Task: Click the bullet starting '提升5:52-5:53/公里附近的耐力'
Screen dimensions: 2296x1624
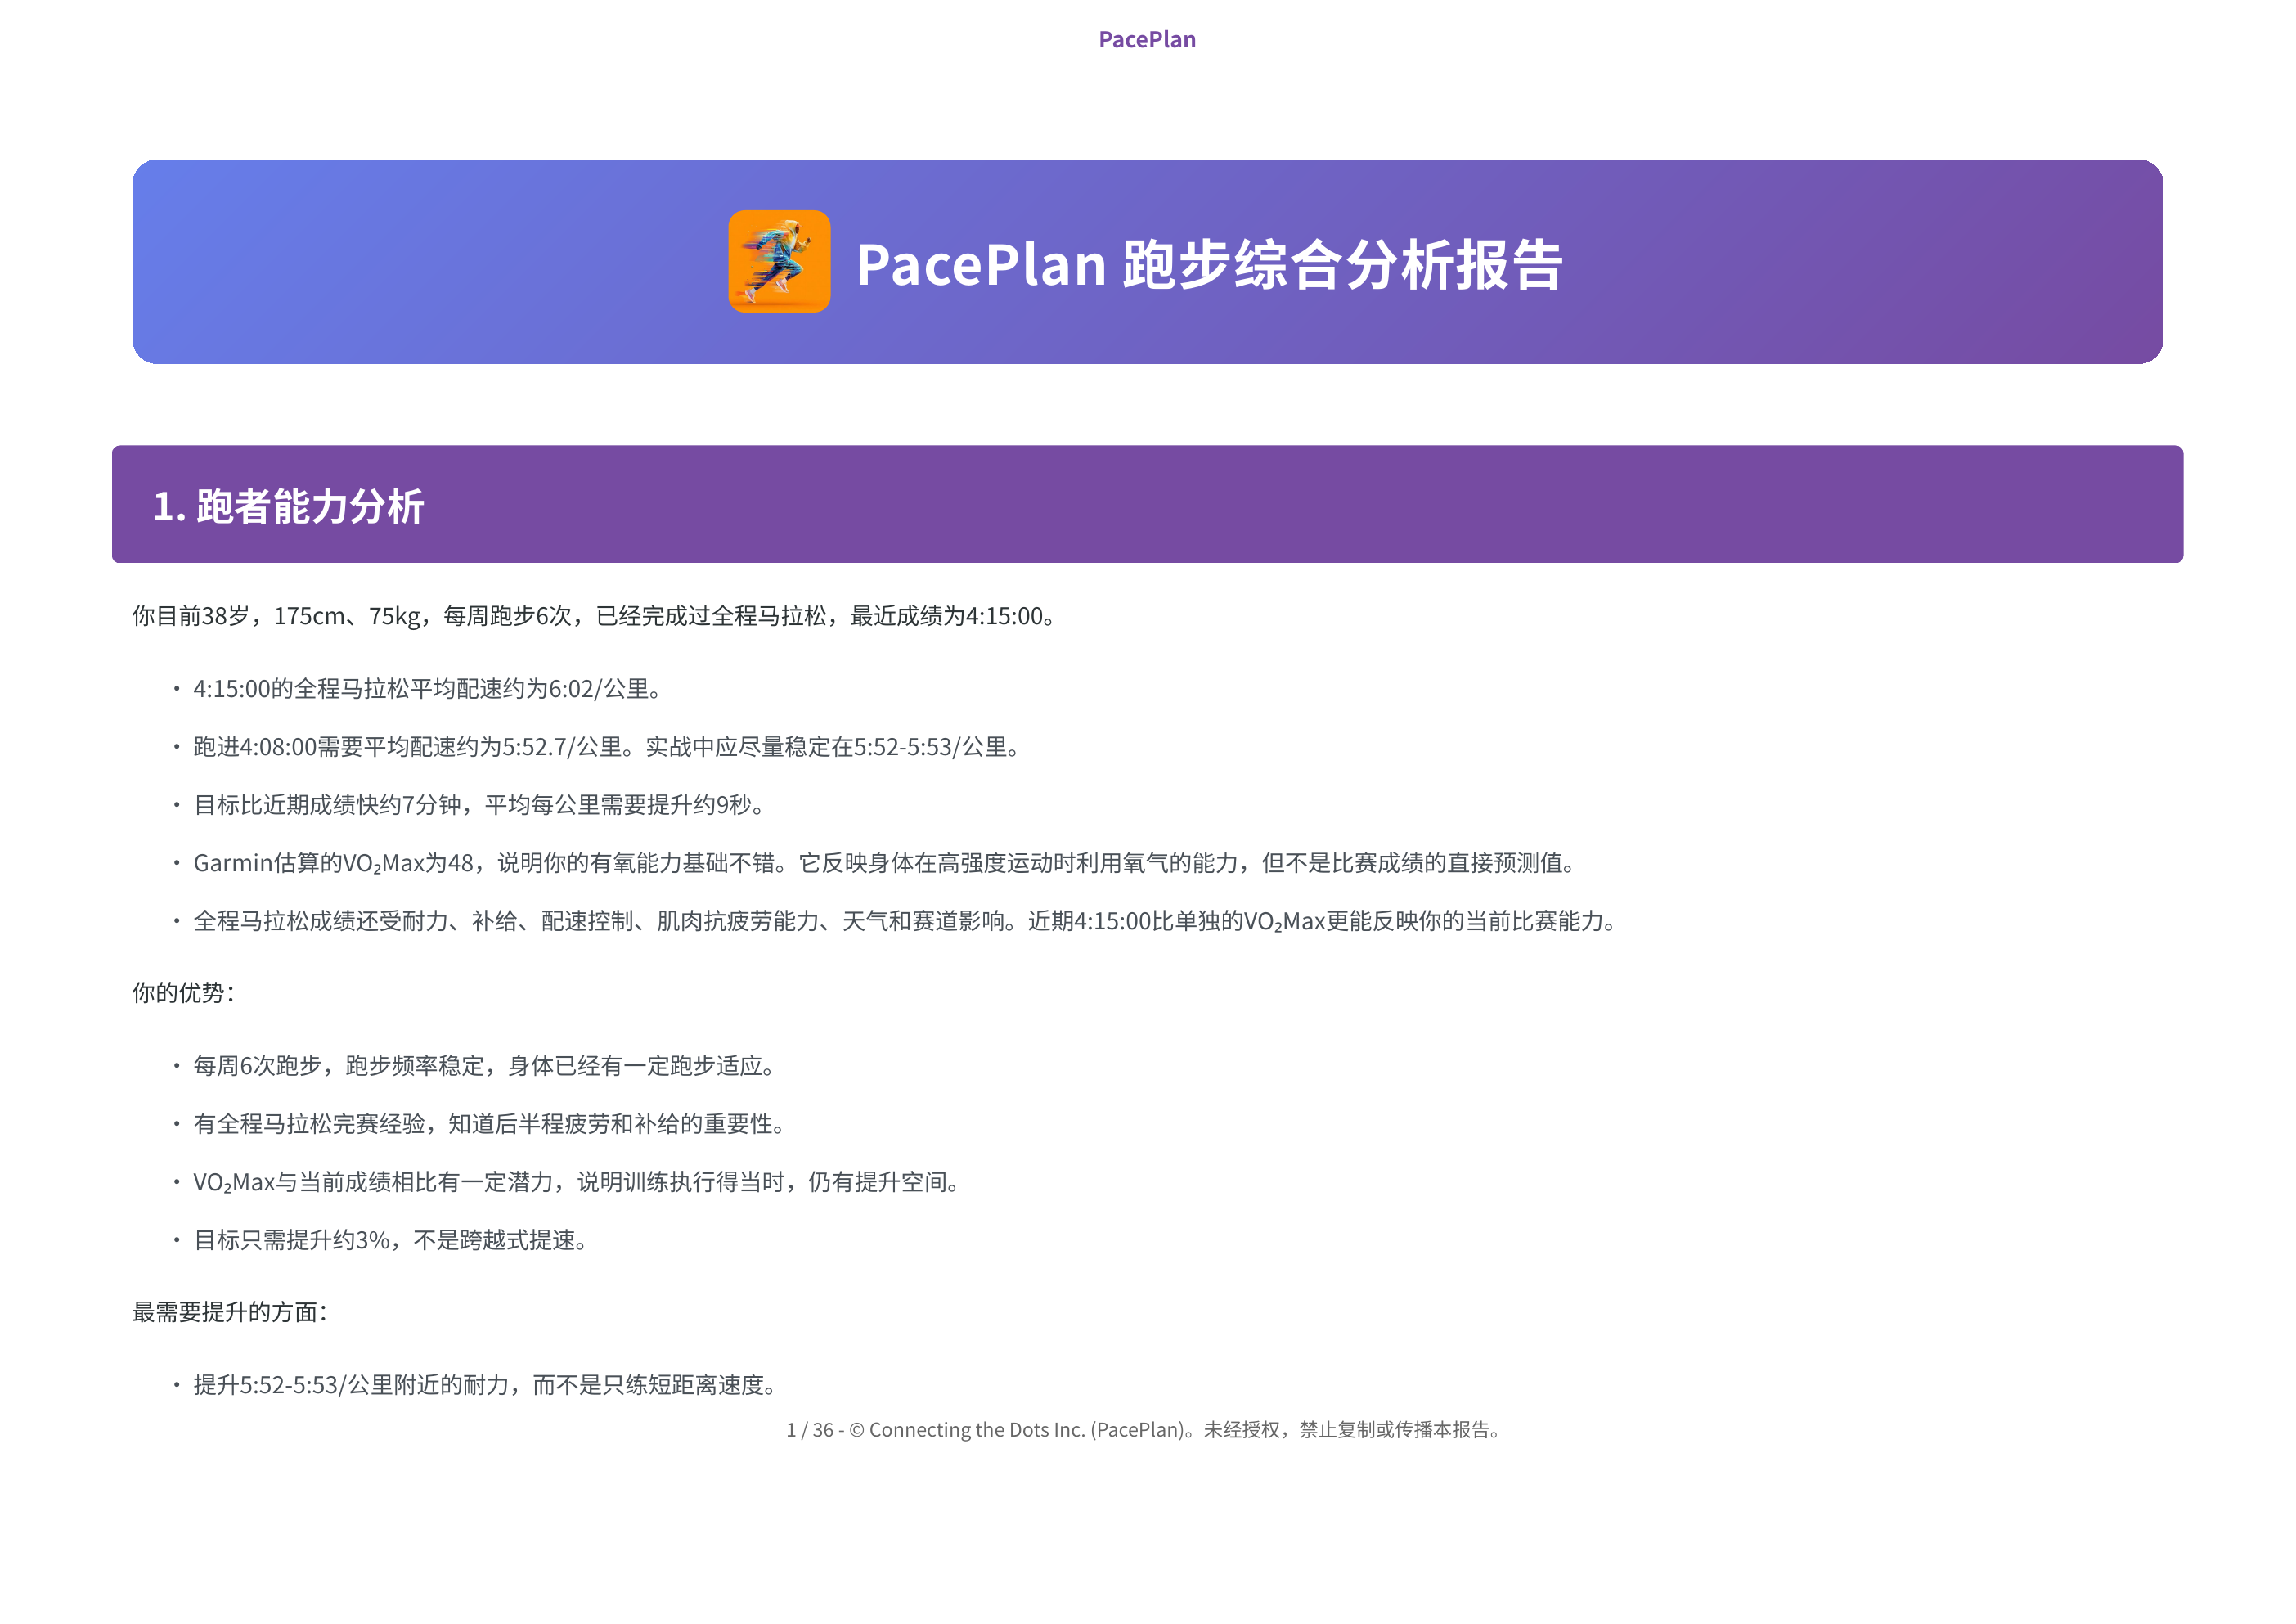Action: 487,1385
